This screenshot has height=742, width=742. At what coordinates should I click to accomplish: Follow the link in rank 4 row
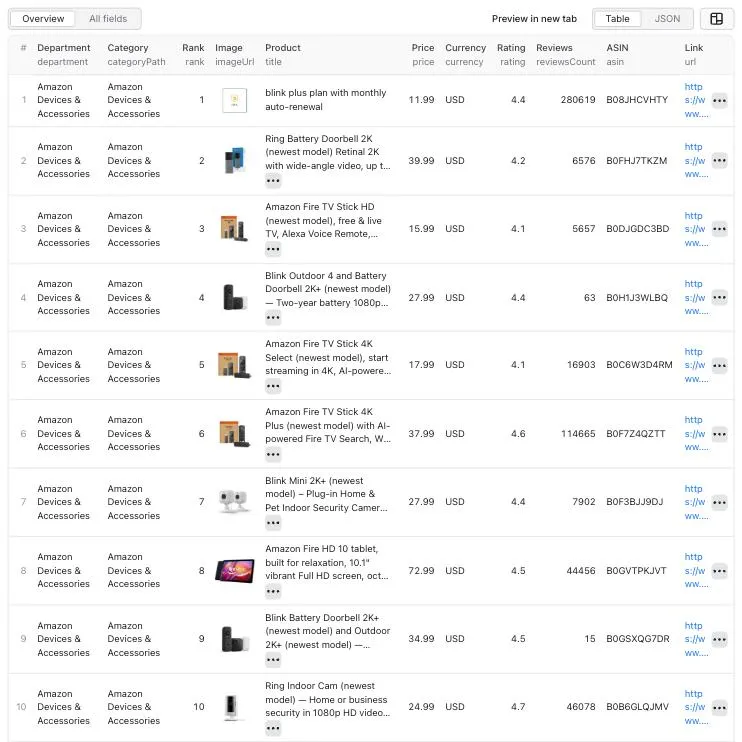[x=696, y=297]
